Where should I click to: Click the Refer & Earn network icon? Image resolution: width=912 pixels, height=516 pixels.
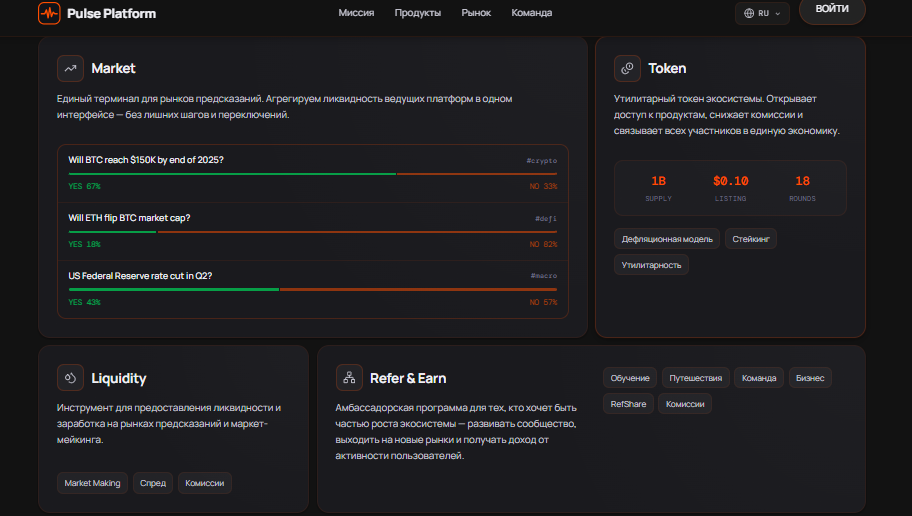(349, 378)
